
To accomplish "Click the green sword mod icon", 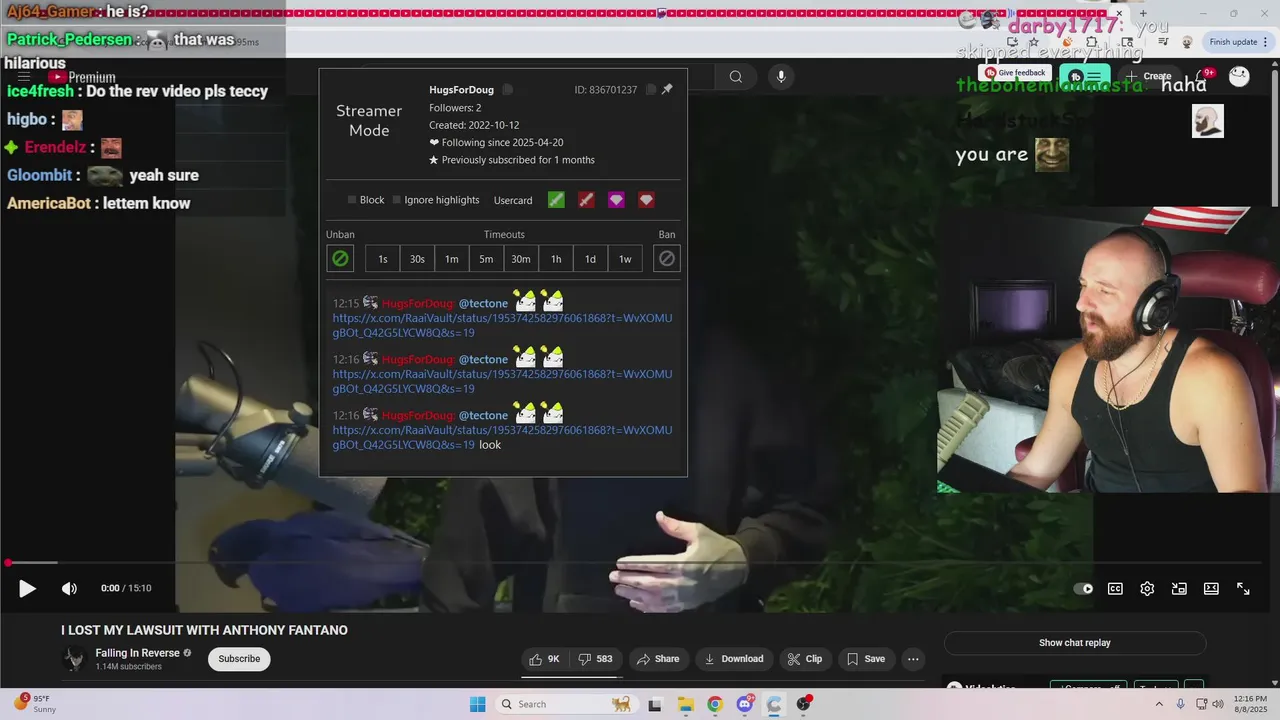I will click(556, 200).
